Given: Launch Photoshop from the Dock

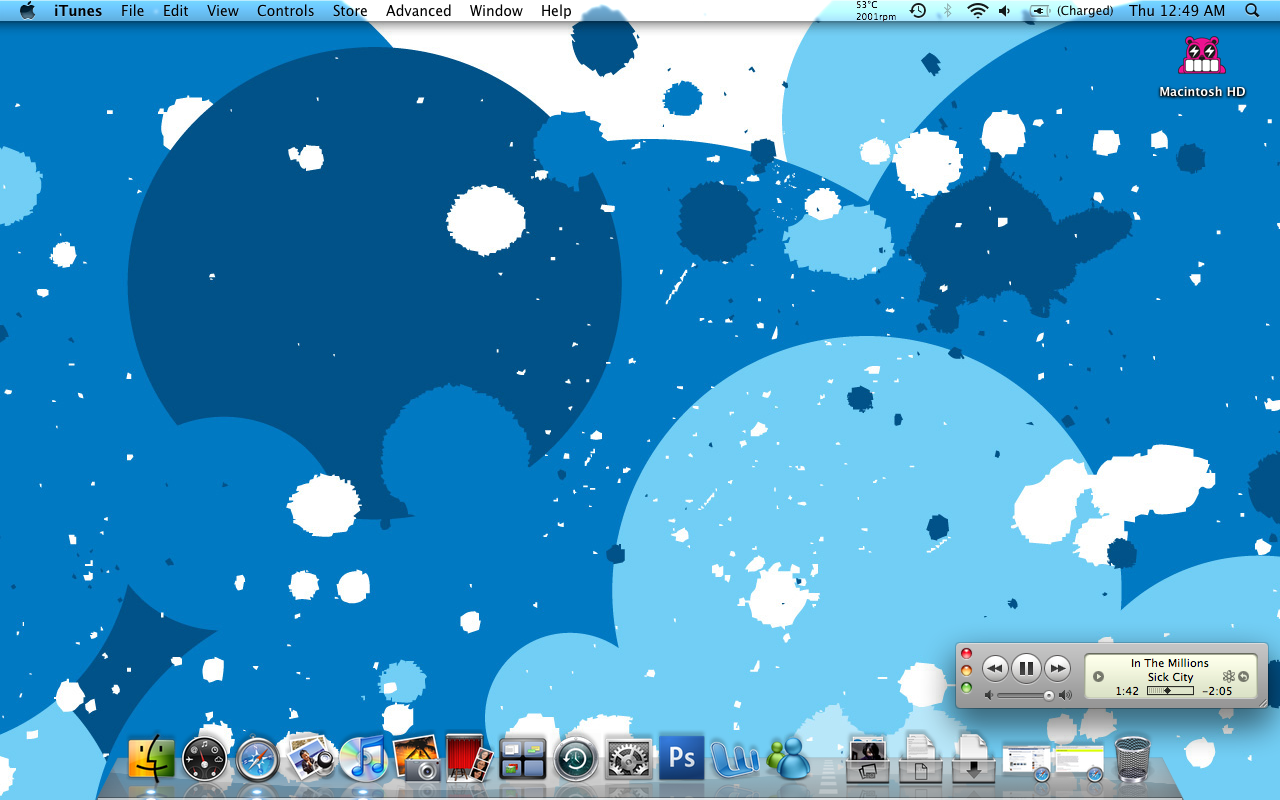Looking at the screenshot, I should point(682,759).
